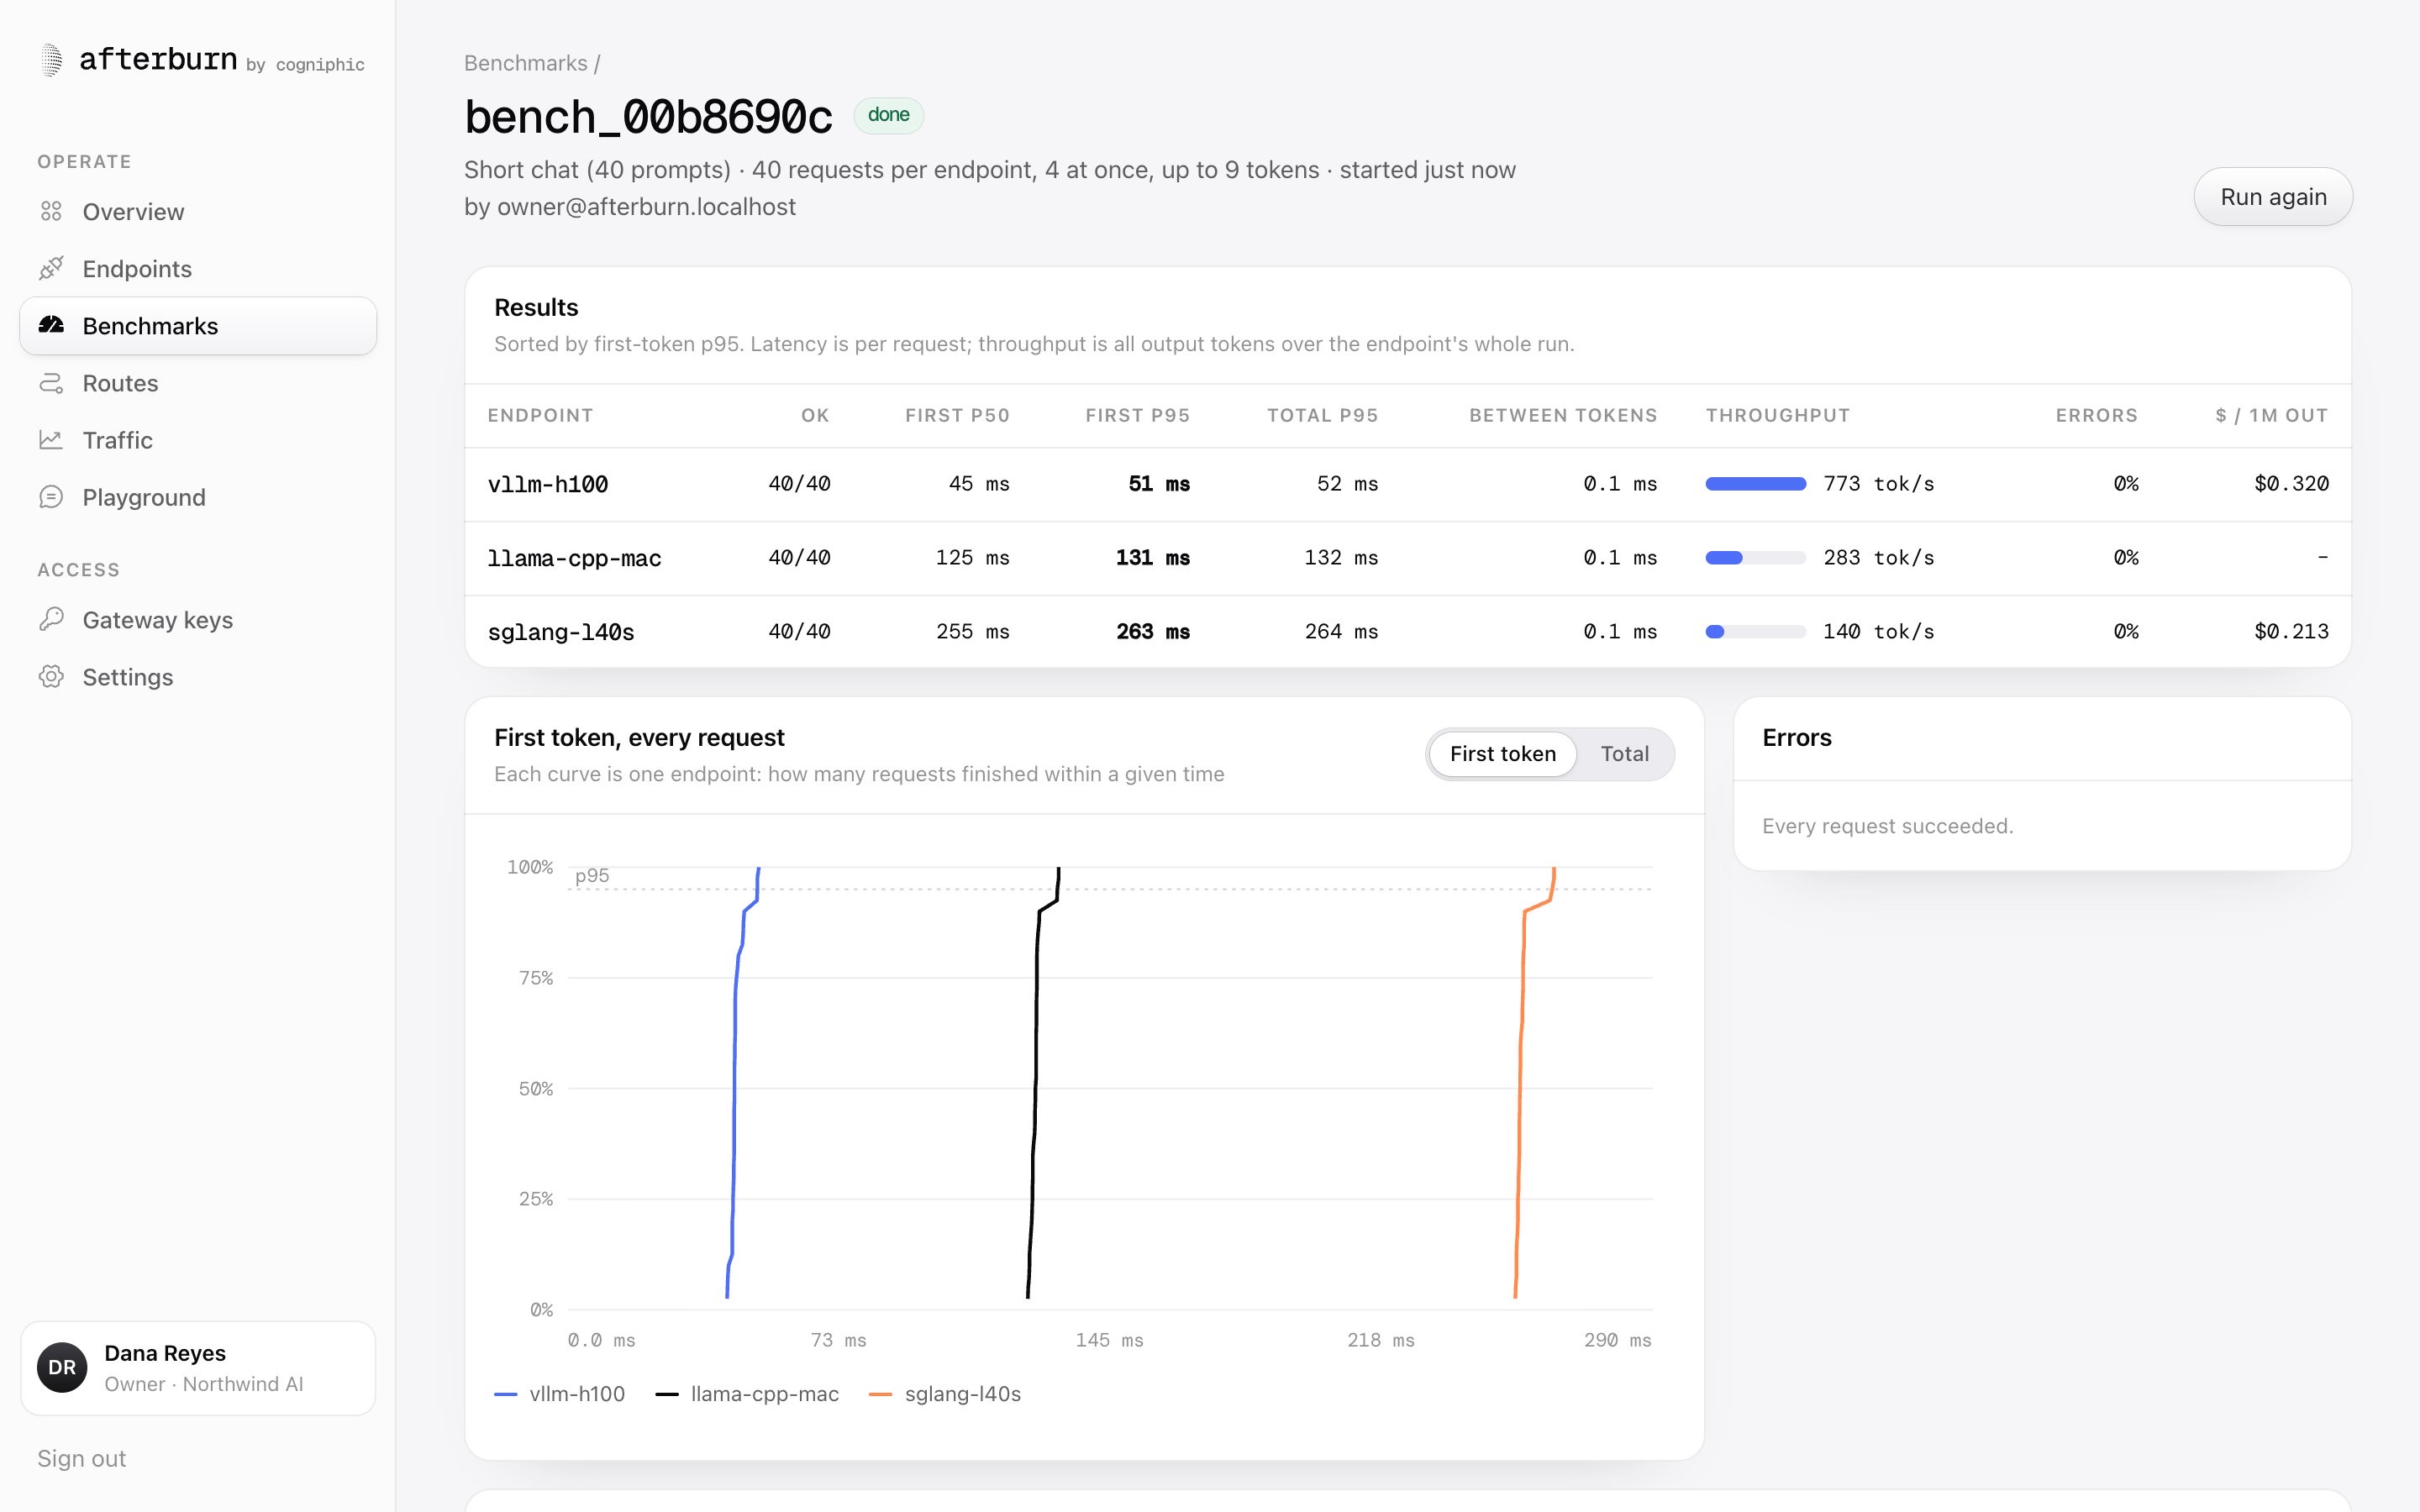Click the Endpoints plug icon
The image size is (2420, 1512).
pos(51,268)
